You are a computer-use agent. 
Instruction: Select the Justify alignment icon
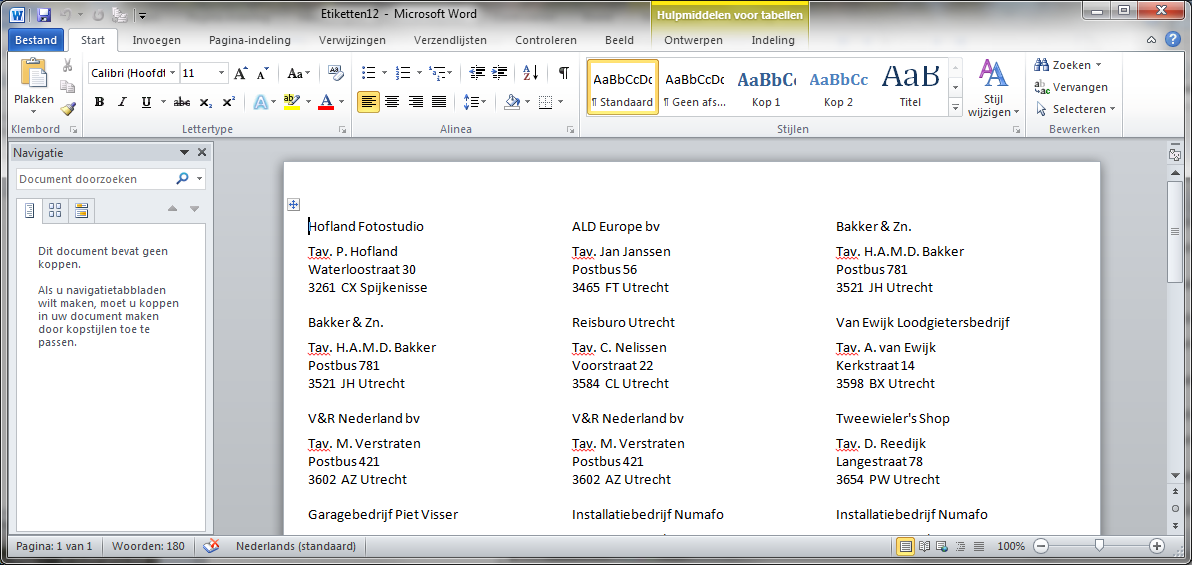439,102
